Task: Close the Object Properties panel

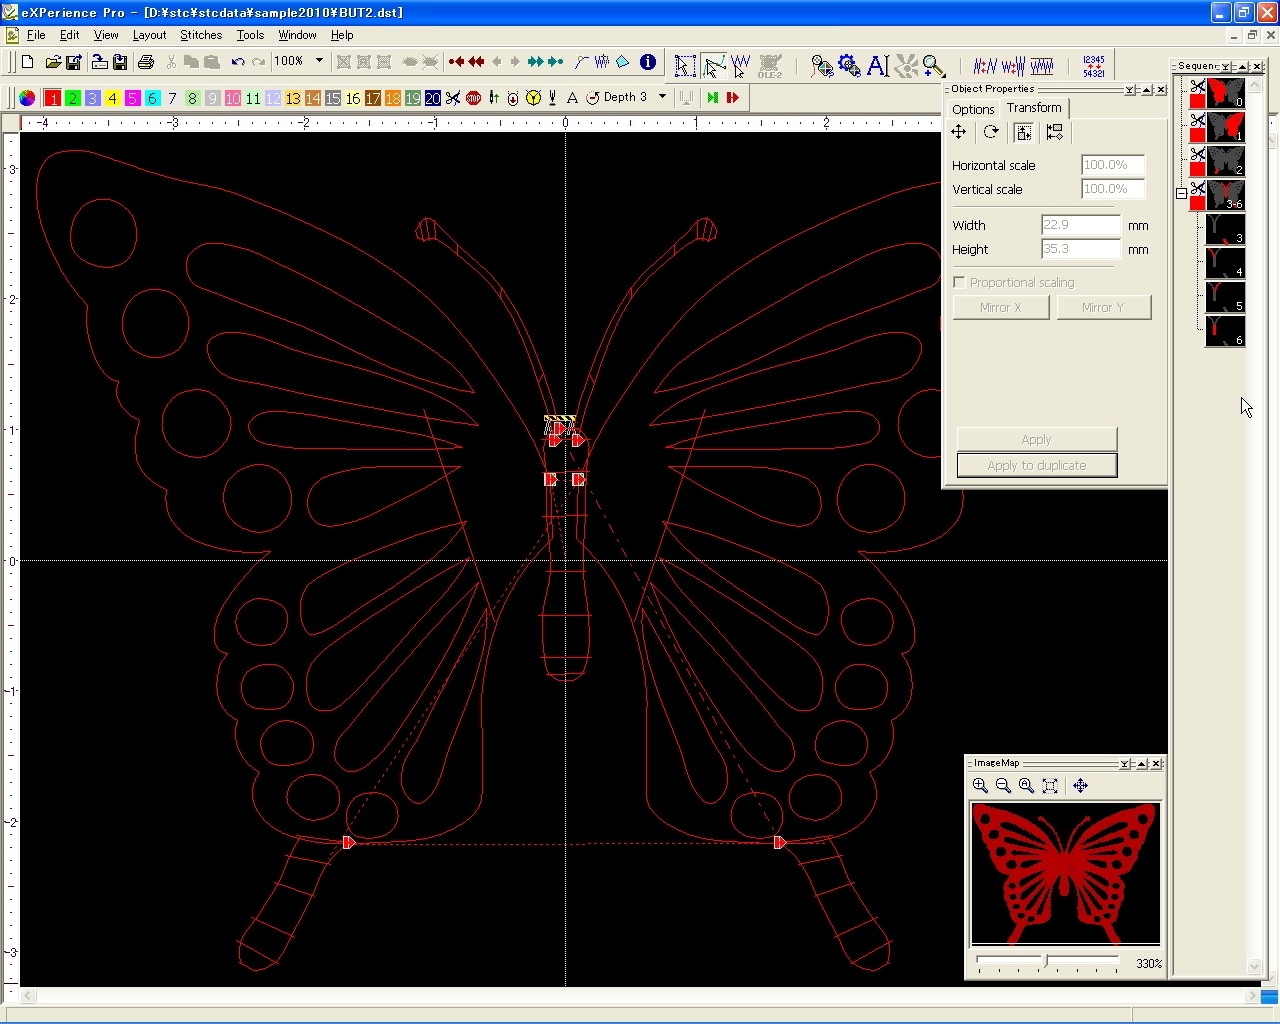Action: point(1161,90)
